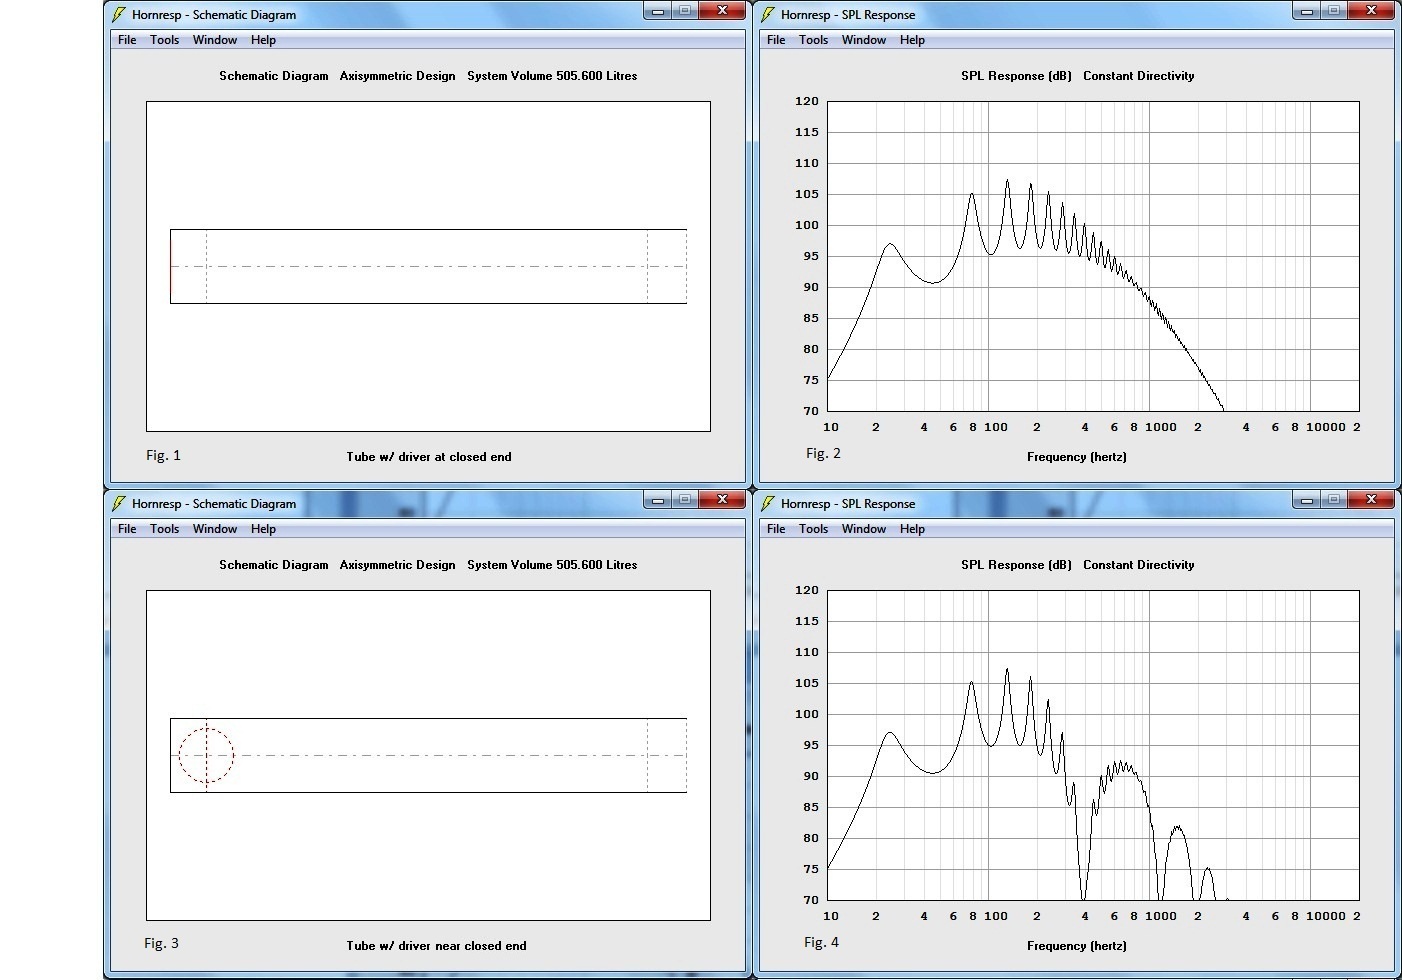Open File menu in Fig. 1 Schematic Diagram window
Image resolution: width=1402 pixels, height=980 pixels.
pos(127,40)
